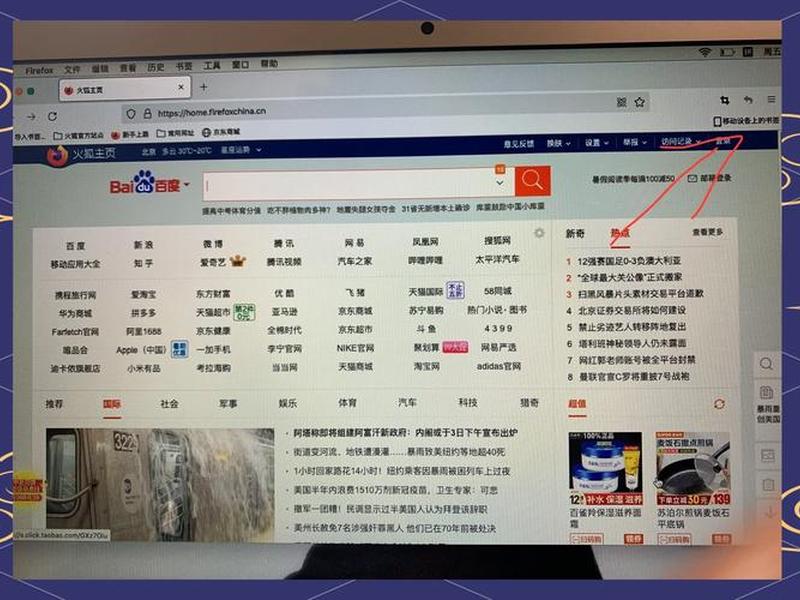
Task: Open hot item 12强赛国足0-3负澳大利亚
Action: (x=629, y=261)
